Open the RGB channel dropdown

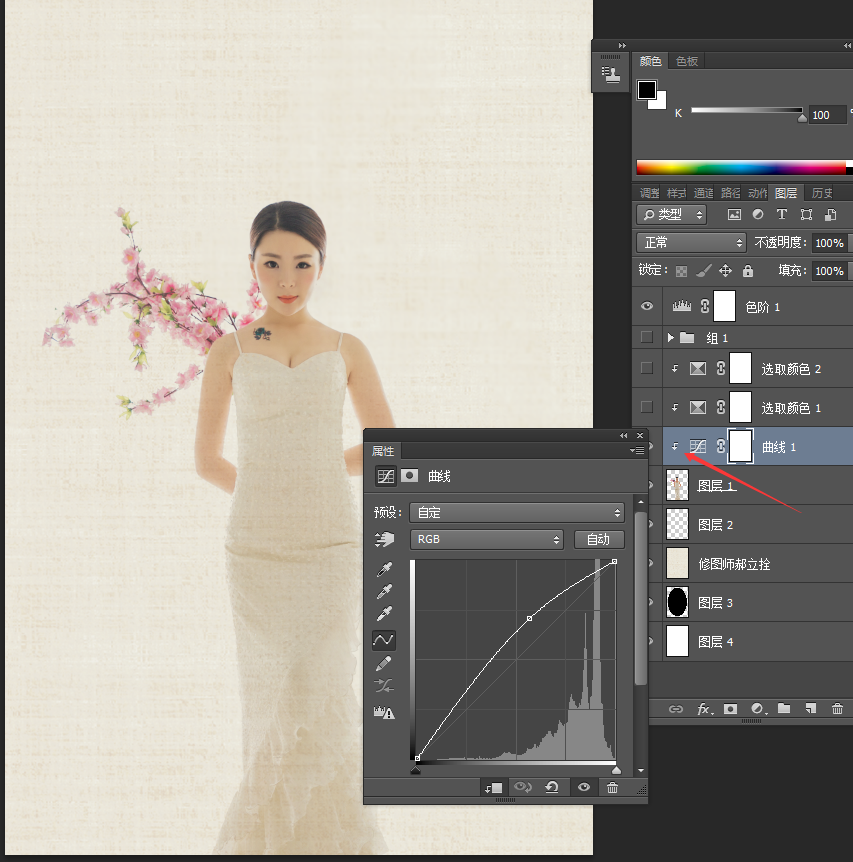(487, 539)
